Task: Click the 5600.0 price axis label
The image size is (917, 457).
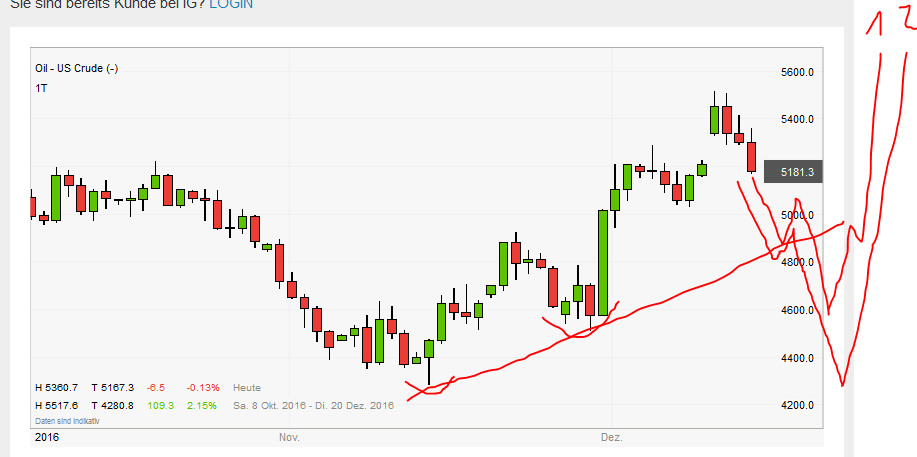Action: (797, 72)
